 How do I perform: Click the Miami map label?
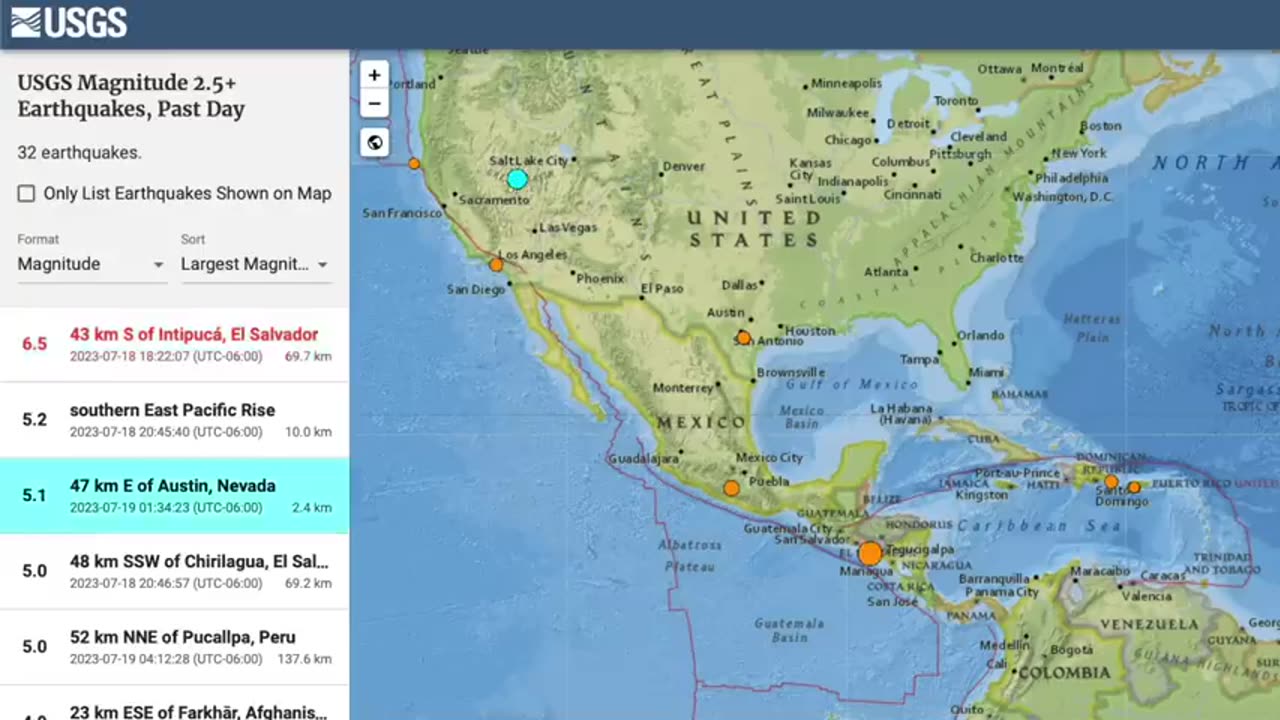[986, 372]
